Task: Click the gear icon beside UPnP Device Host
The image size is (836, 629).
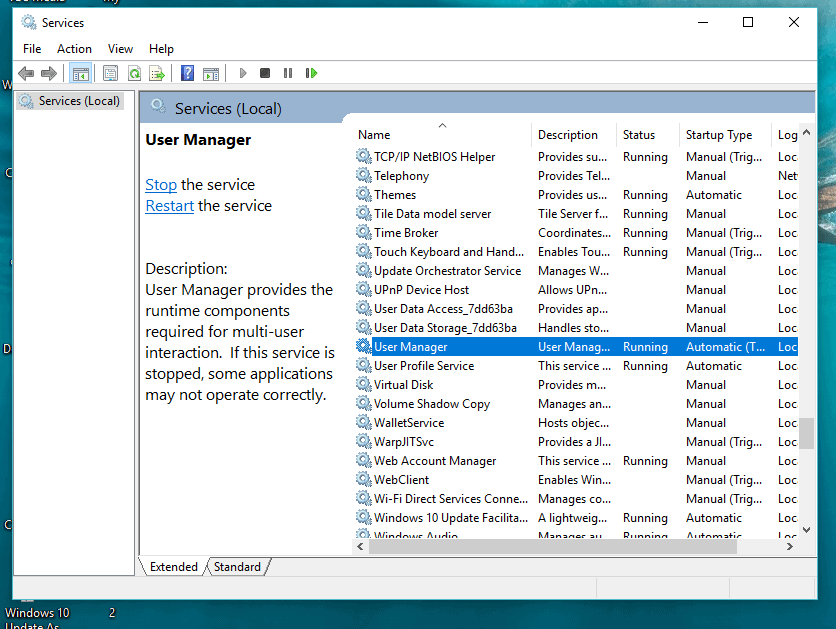Action: click(364, 289)
